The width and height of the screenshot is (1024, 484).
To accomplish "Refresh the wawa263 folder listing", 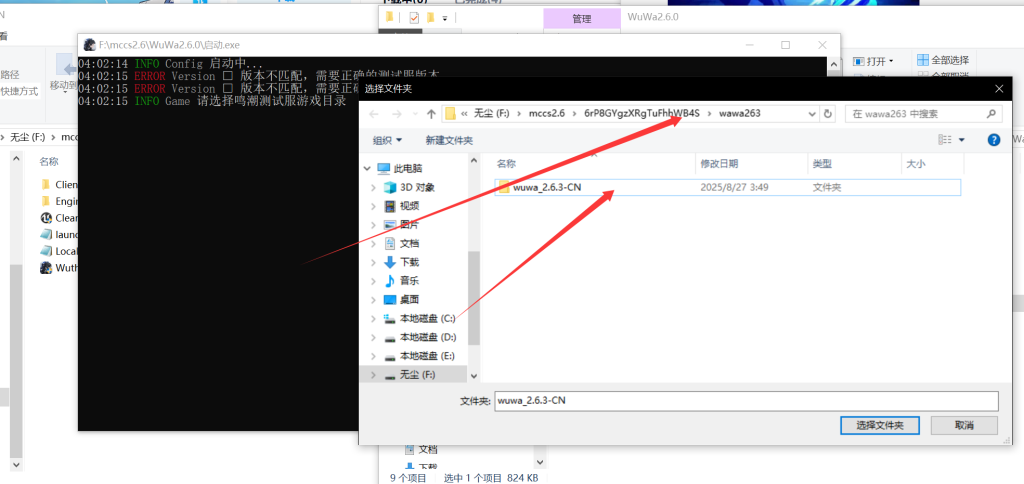I will coord(827,114).
